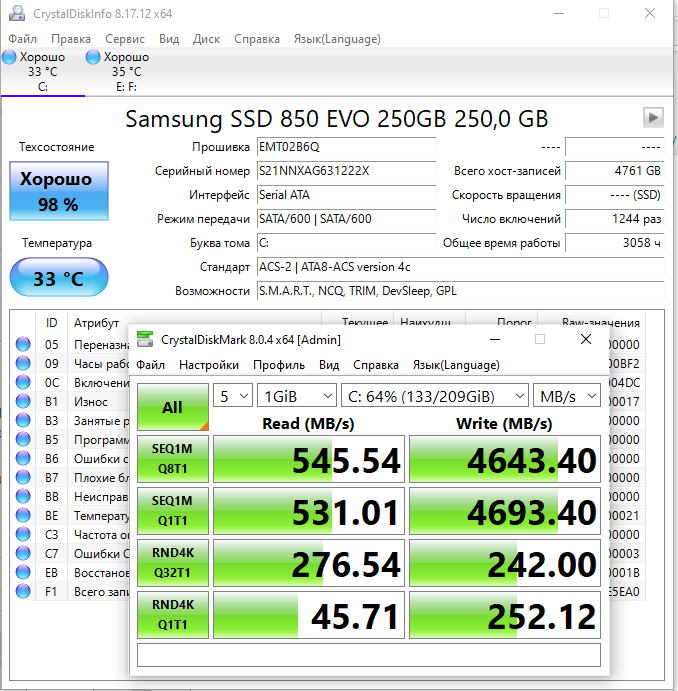The image size is (678, 691).
Task: Click the serial number field S21NNXAG631222X
Action: (346, 171)
